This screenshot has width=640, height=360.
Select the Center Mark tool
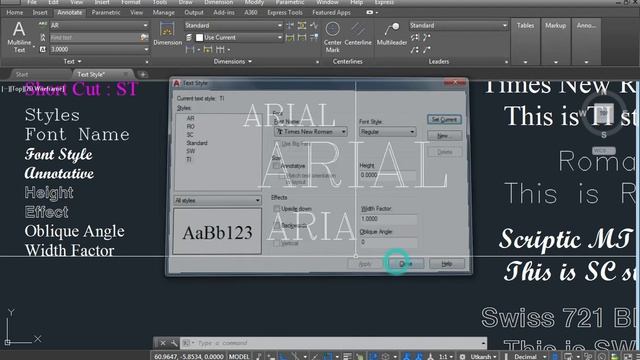click(332, 37)
